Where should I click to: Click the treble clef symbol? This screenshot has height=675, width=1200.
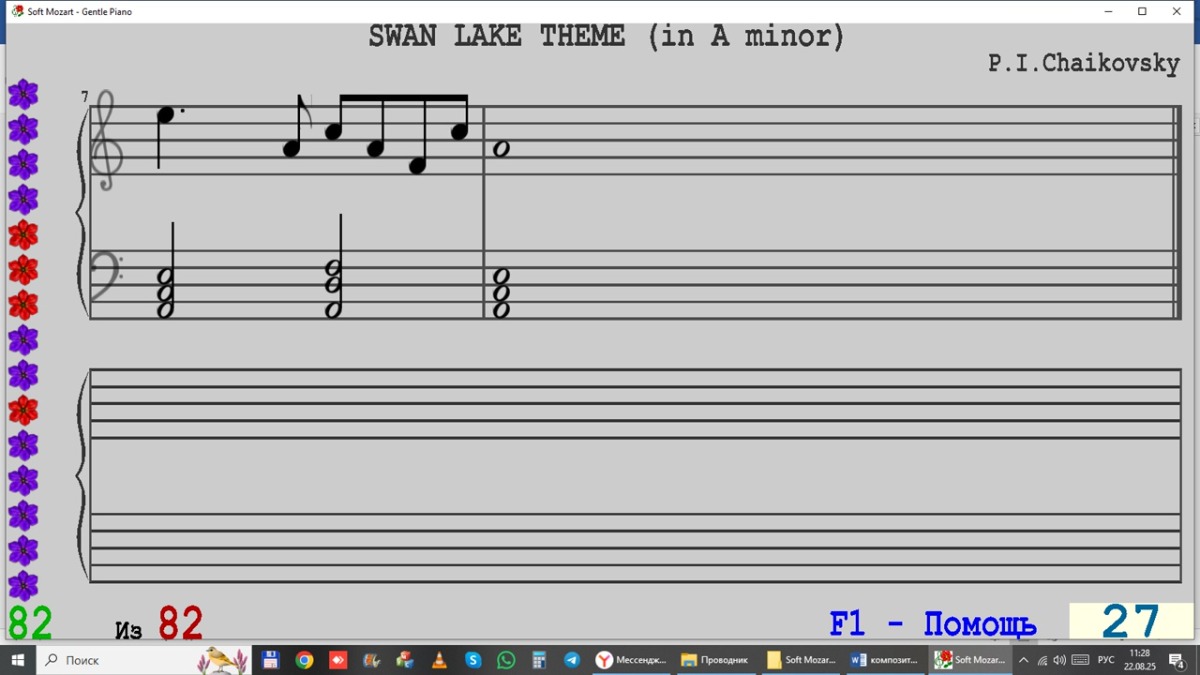pyautogui.click(x=107, y=140)
